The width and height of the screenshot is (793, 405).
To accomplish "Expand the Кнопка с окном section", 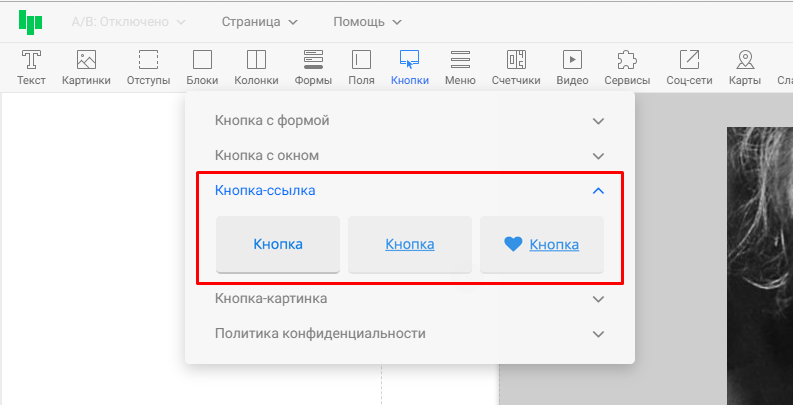I will pyautogui.click(x=409, y=156).
